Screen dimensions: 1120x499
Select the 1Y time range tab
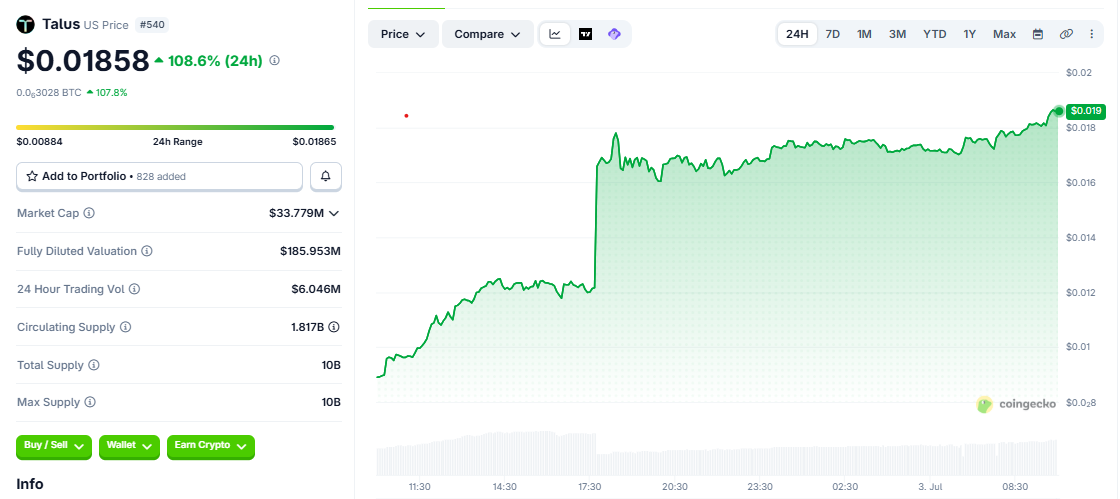[x=969, y=34]
